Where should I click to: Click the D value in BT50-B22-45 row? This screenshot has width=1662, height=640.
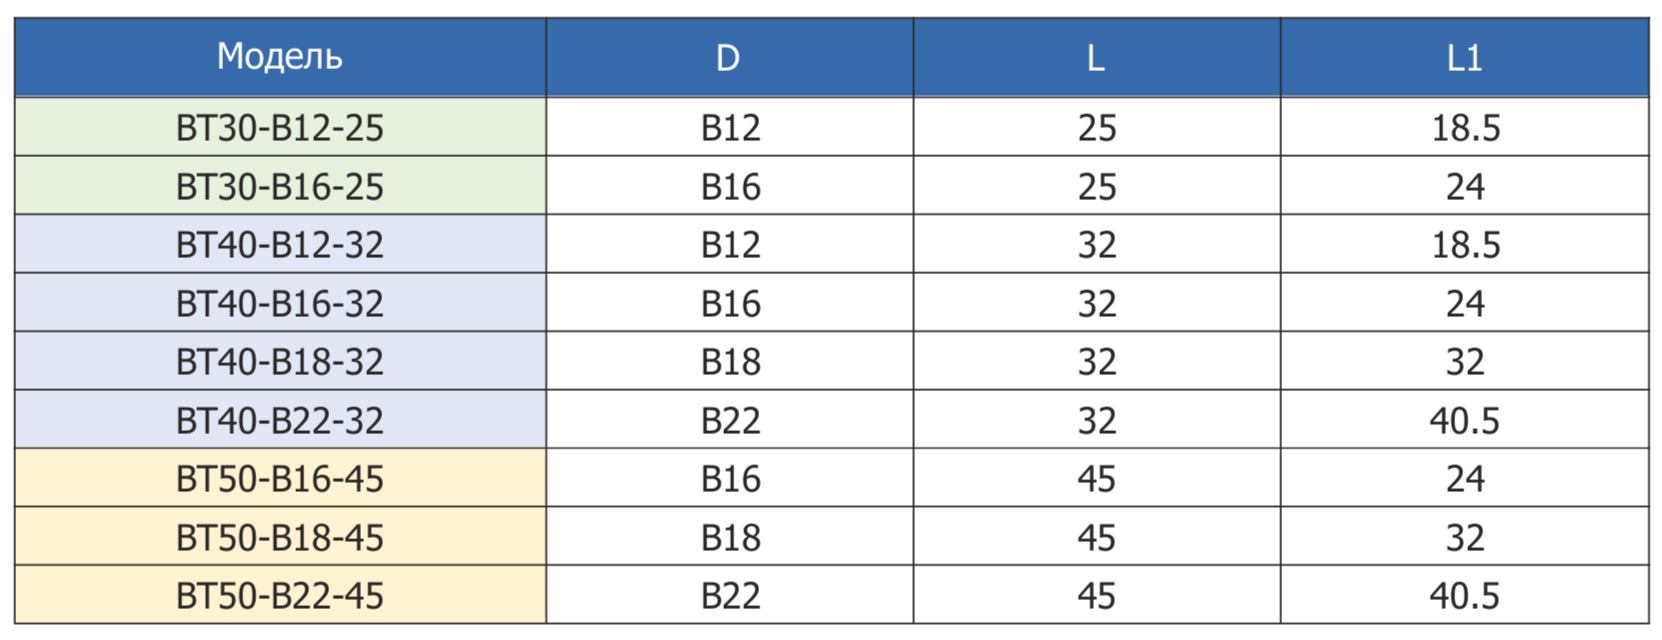pyautogui.click(x=730, y=596)
